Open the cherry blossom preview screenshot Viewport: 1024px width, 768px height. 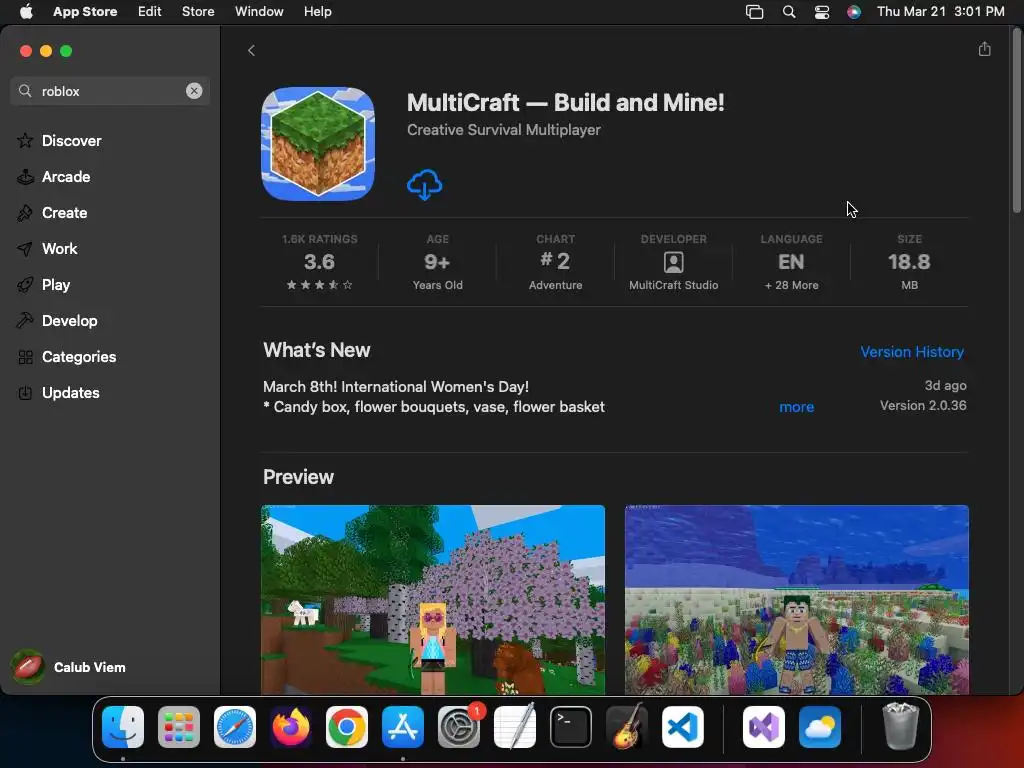click(x=433, y=600)
